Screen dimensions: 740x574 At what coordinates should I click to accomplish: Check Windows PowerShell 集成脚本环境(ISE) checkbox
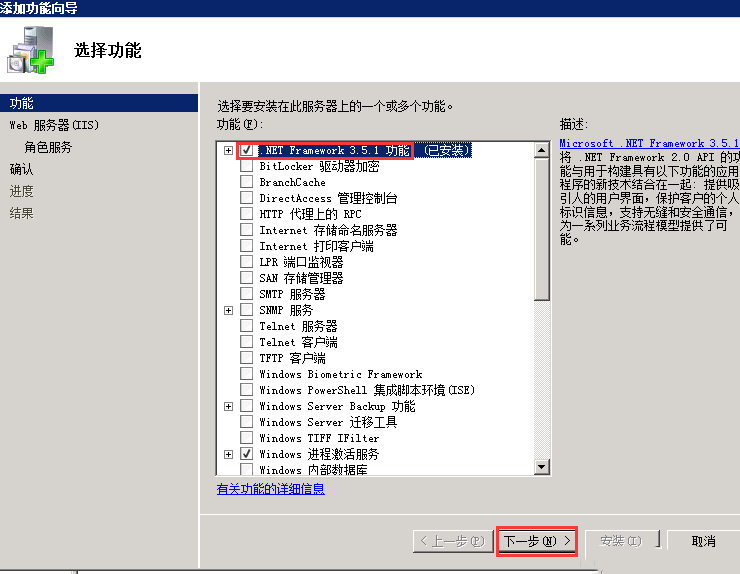tap(246, 390)
